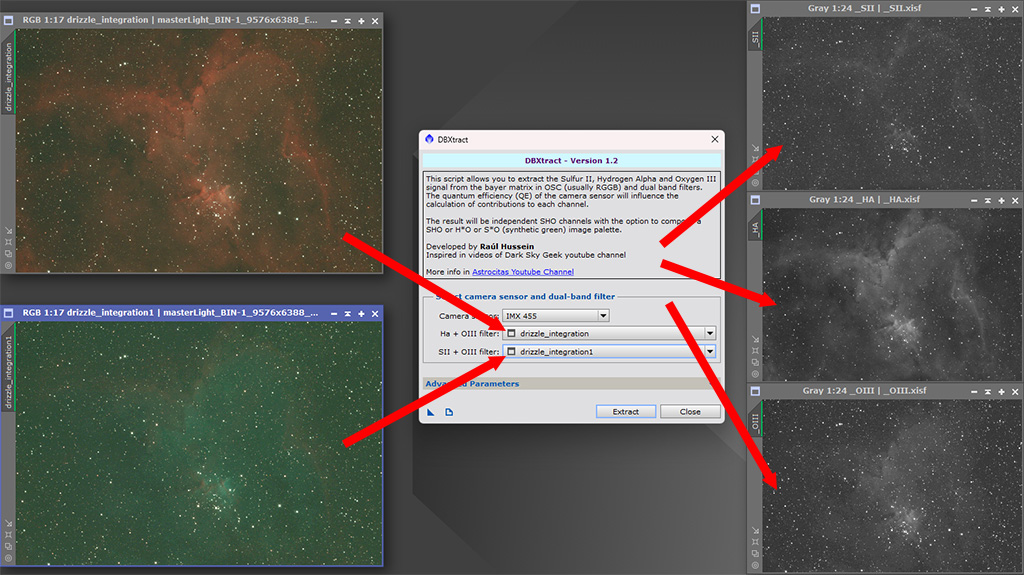
Task: Maximize the _OIII image window
Action: (1002, 390)
